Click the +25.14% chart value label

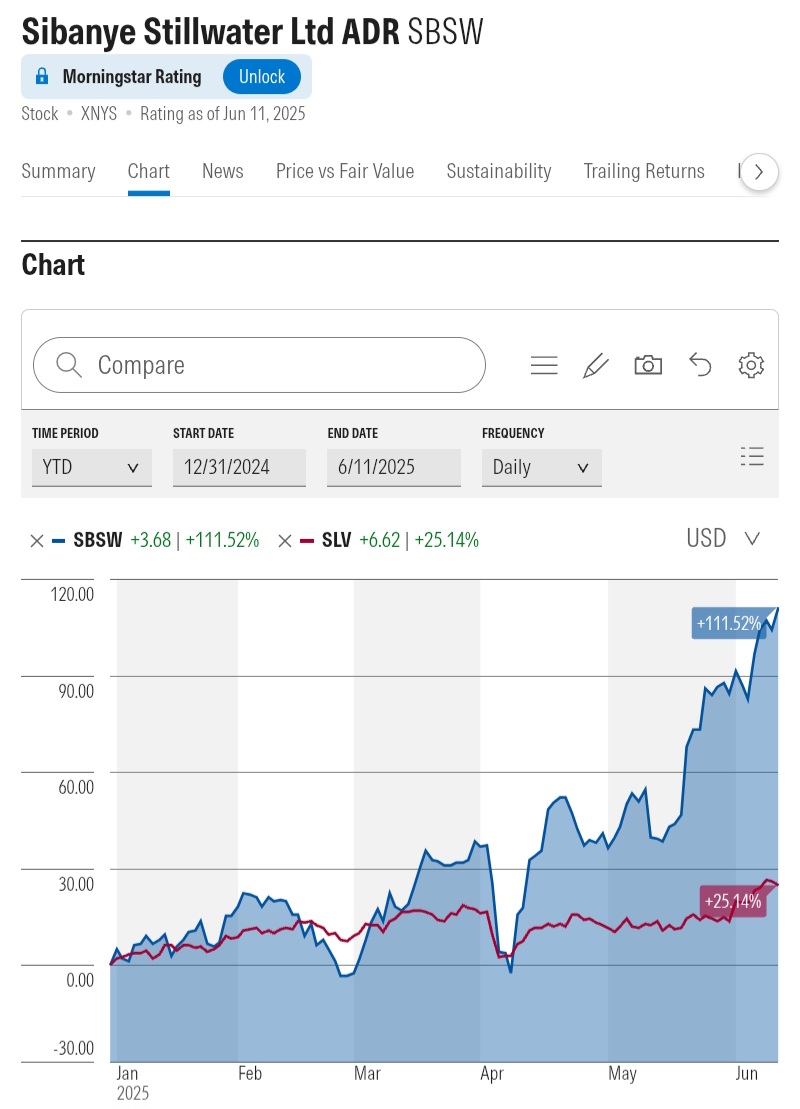[x=733, y=901]
